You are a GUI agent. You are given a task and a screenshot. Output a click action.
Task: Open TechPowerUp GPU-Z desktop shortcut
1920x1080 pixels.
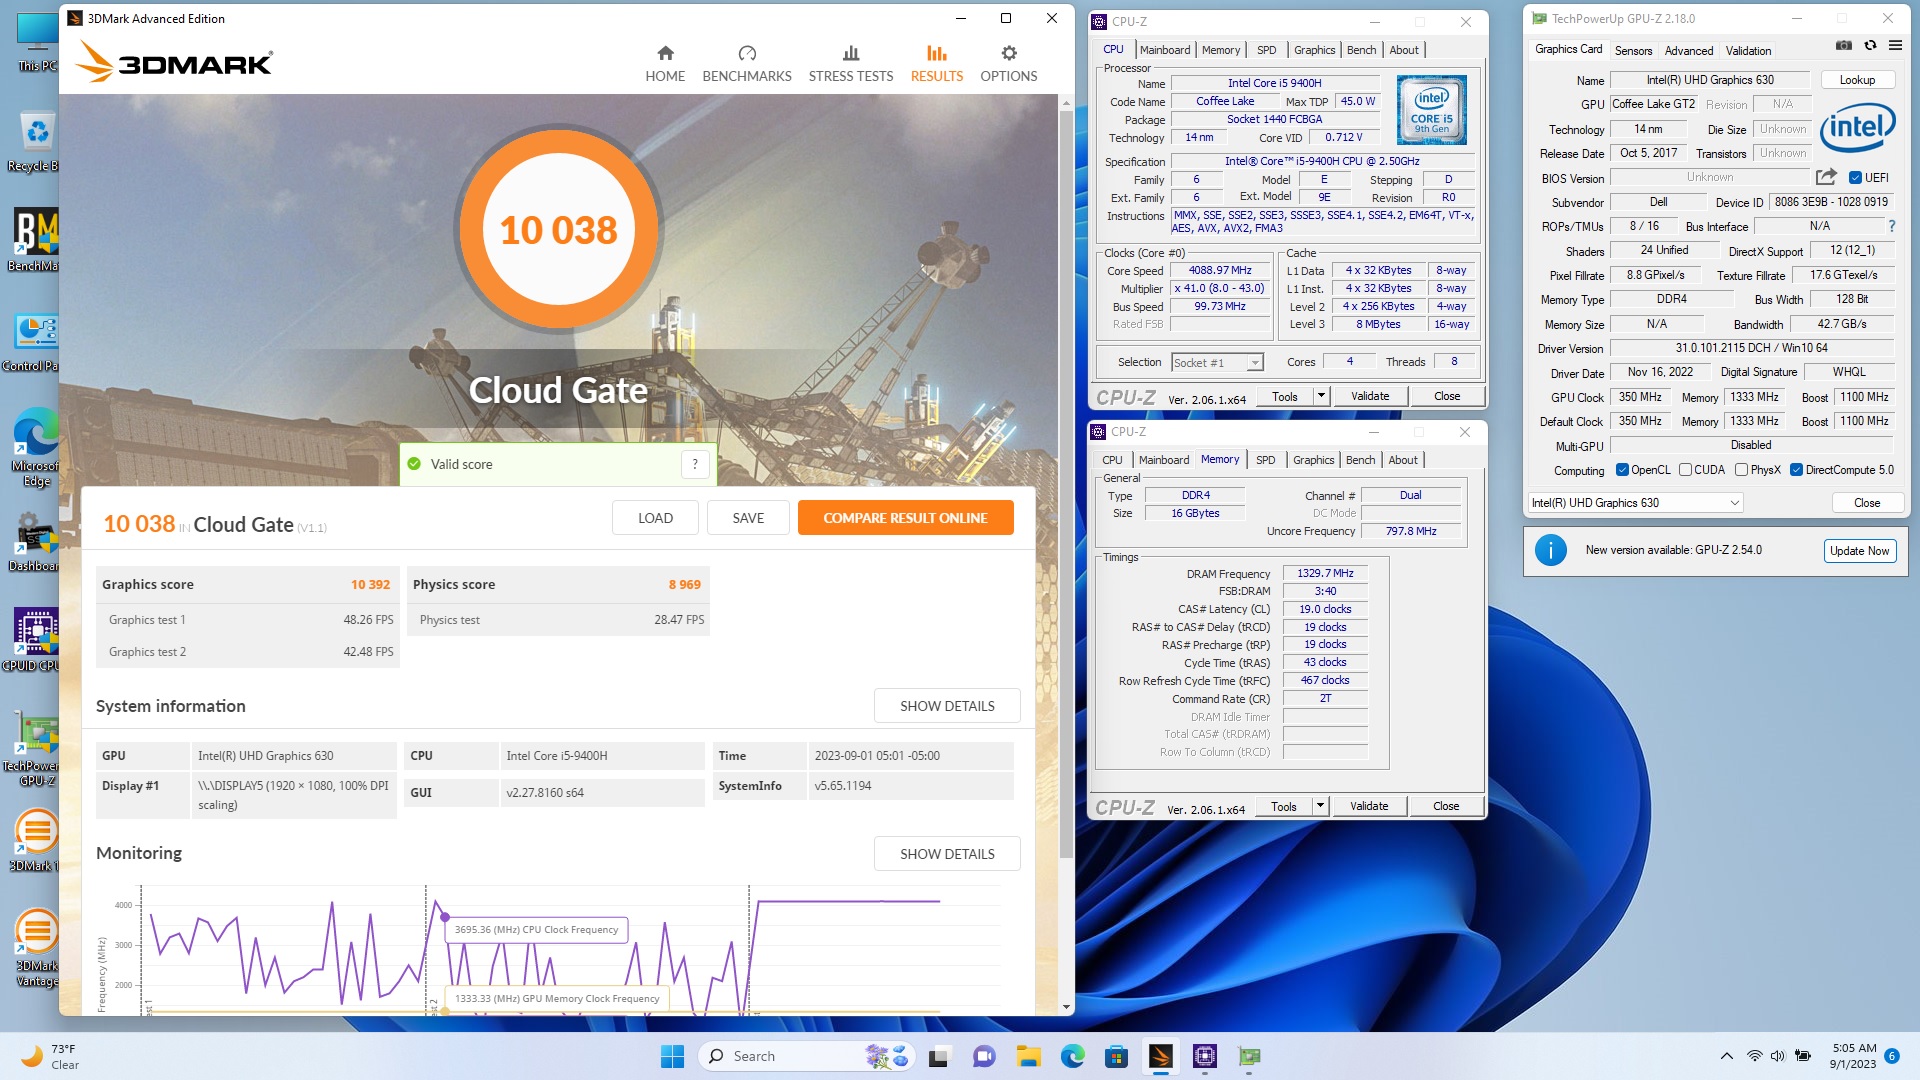coord(36,750)
